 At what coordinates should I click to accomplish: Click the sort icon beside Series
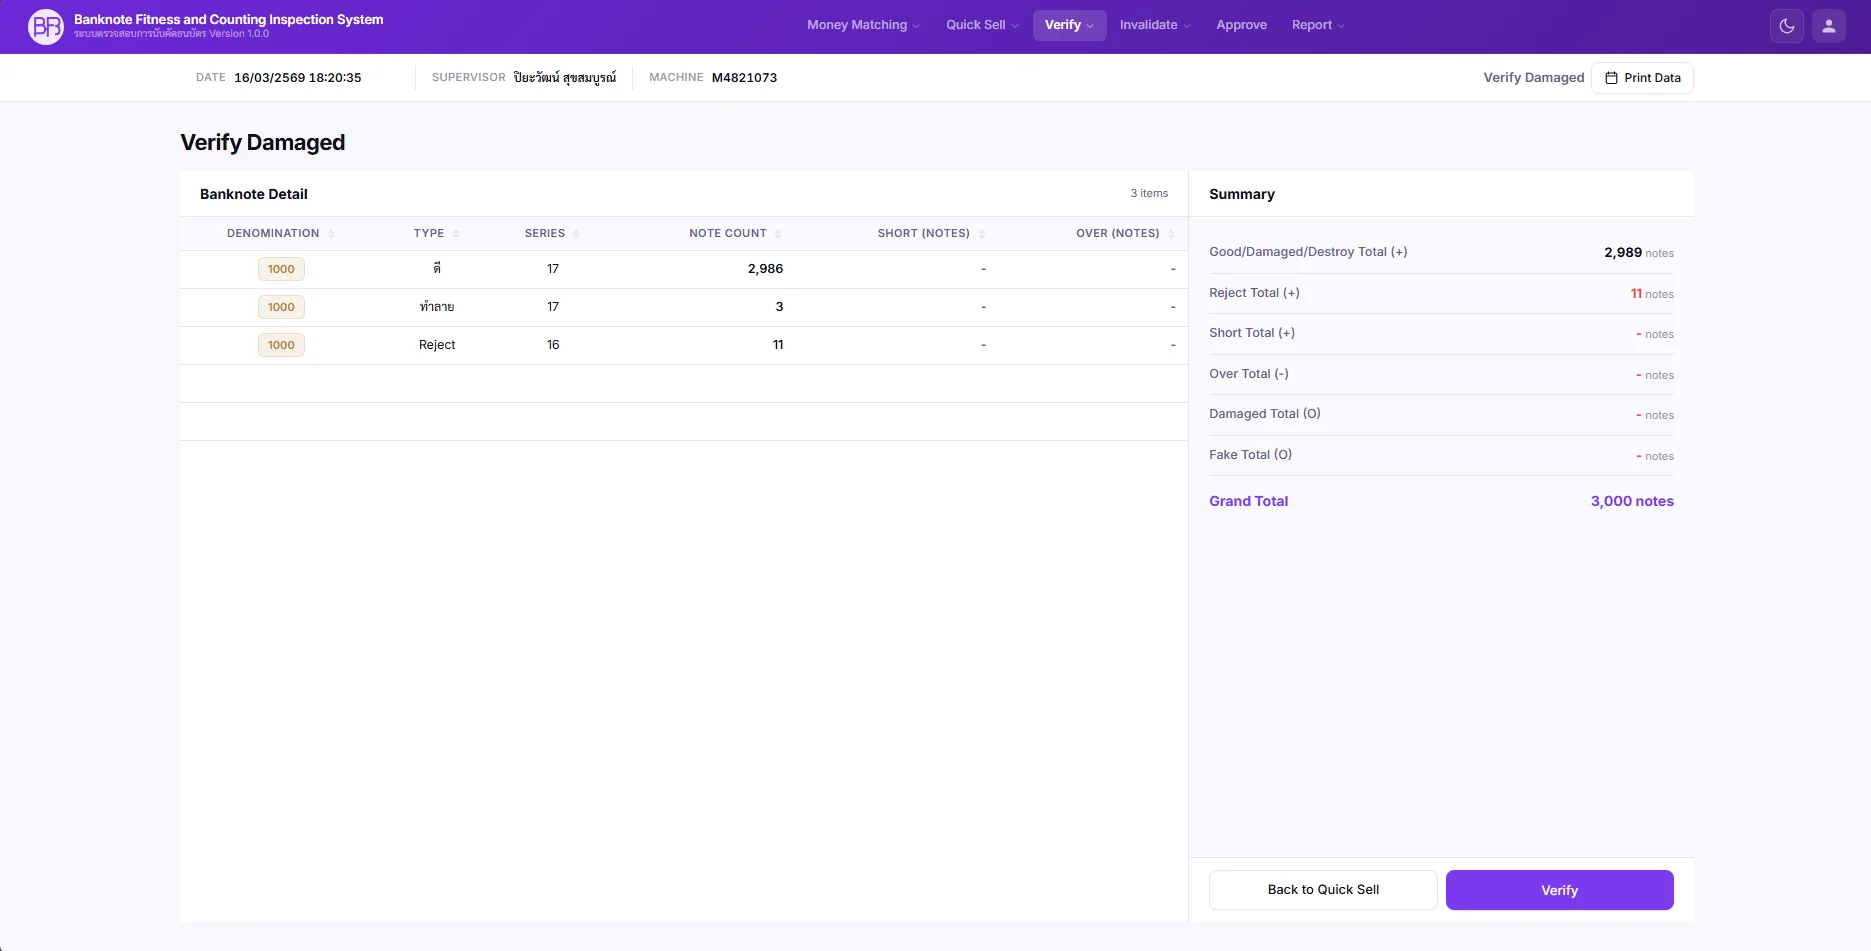tap(576, 233)
